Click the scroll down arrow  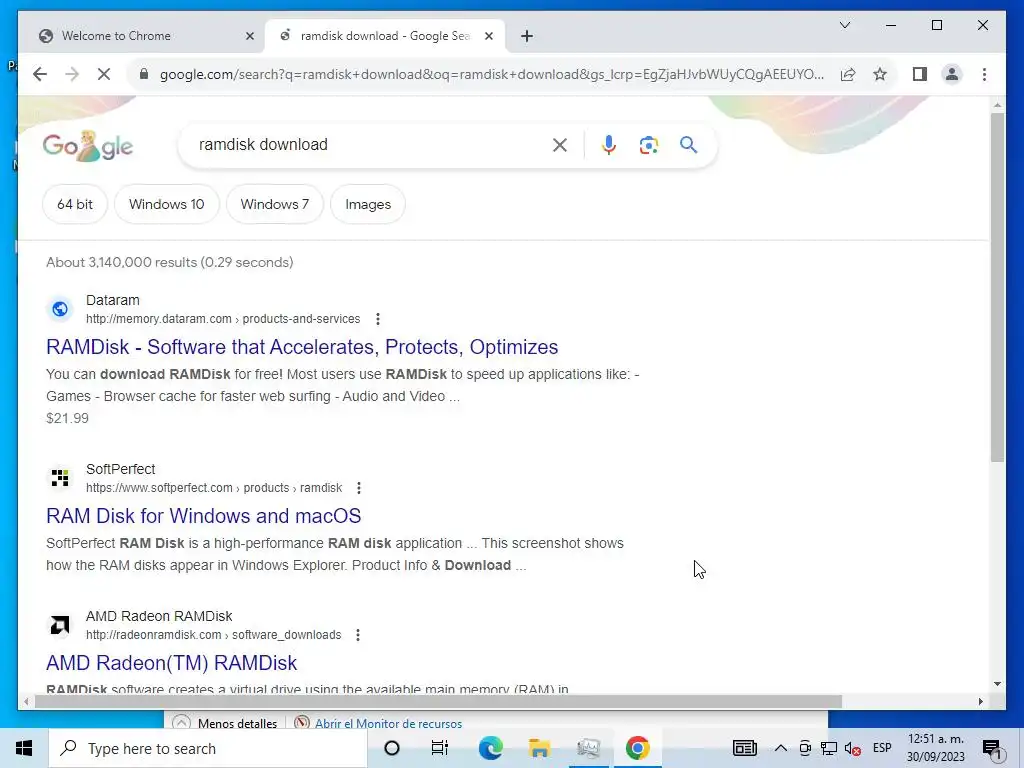(997, 684)
